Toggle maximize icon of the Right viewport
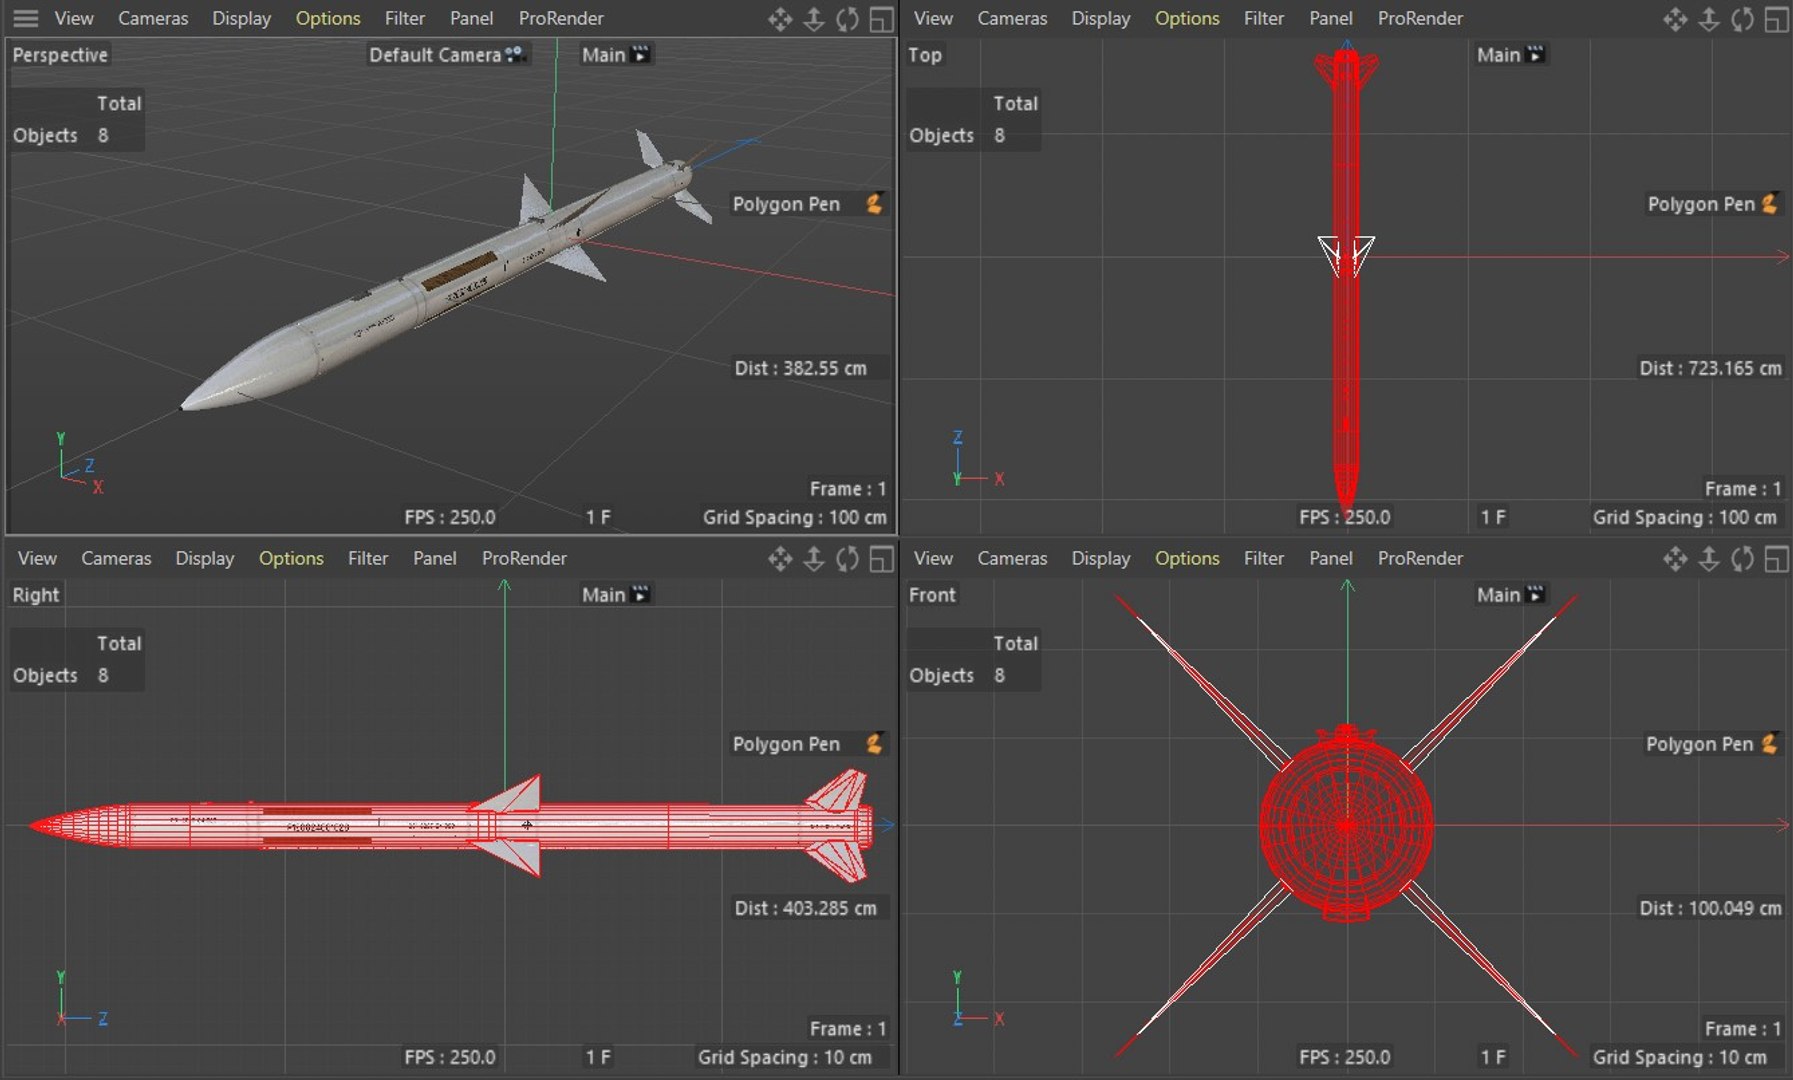The width and height of the screenshot is (1793, 1080). click(x=881, y=559)
